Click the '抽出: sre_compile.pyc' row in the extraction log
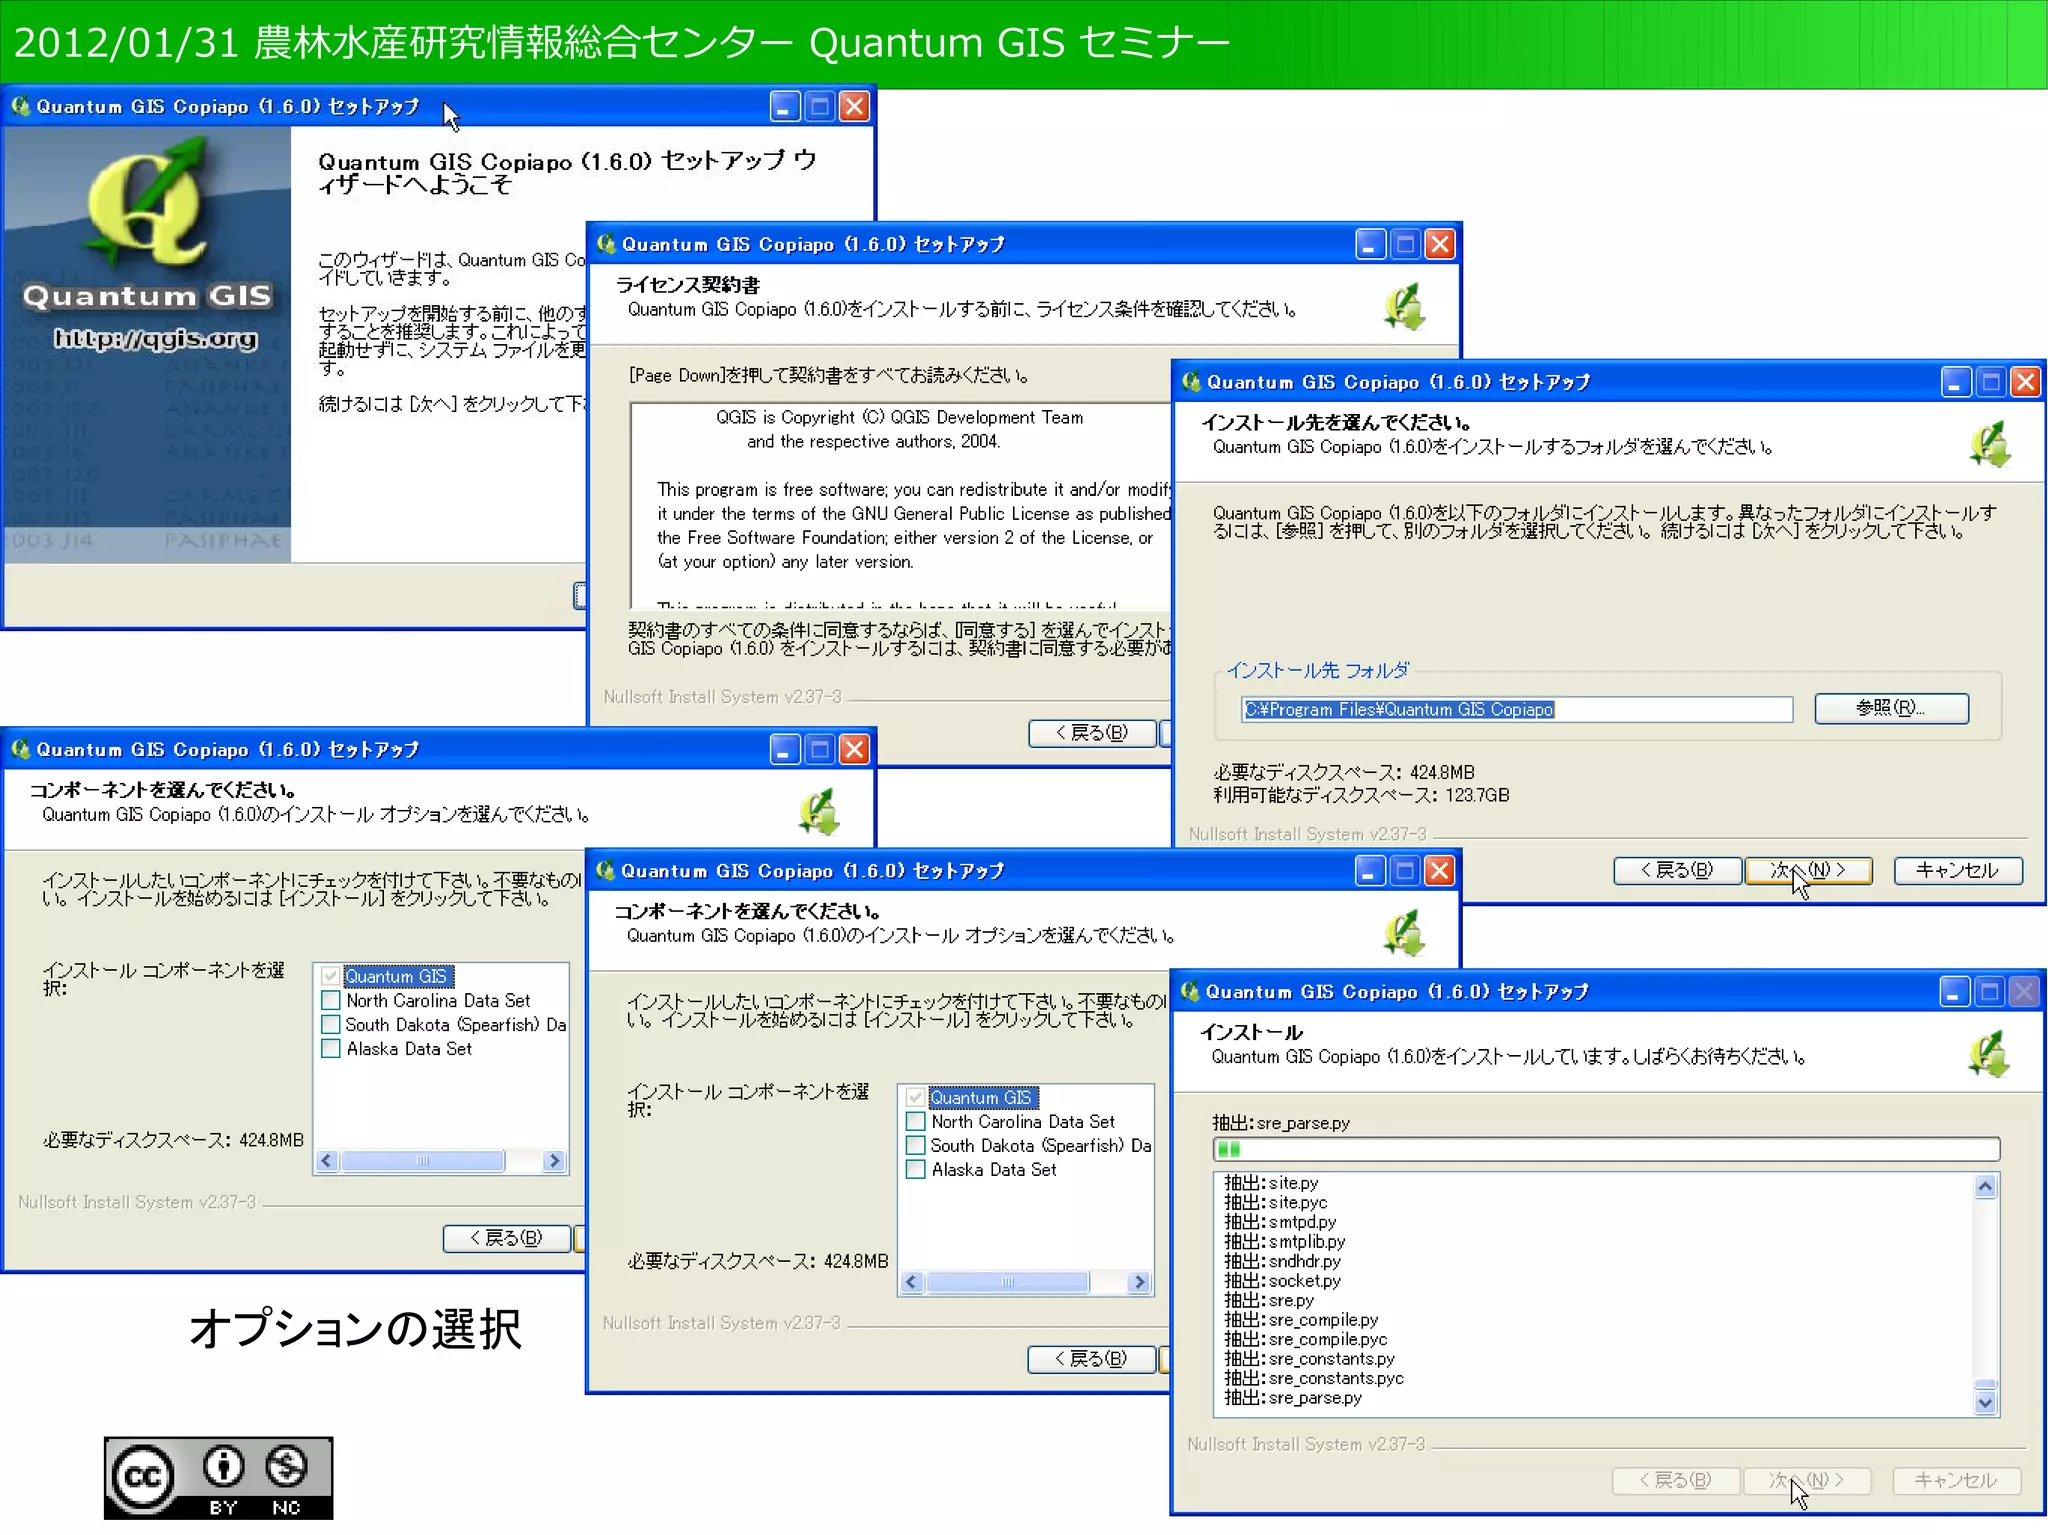The width and height of the screenshot is (2048, 1535). click(x=1306, y=1340)
